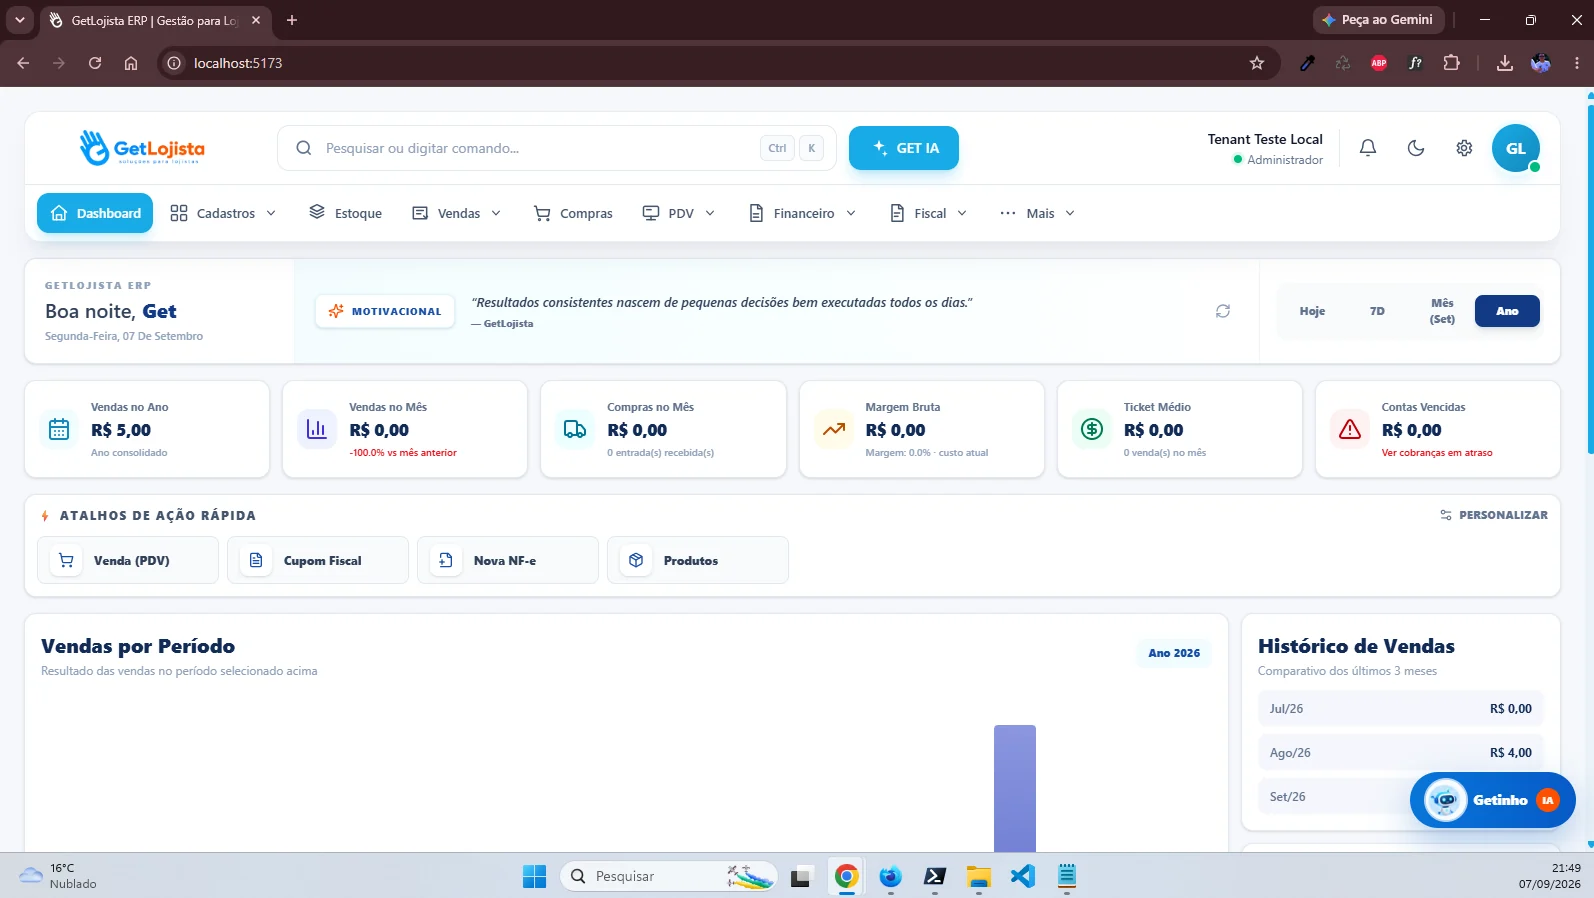Open Nova NF-e quick shortcut
This screenshot has height=898, width=1594.
508,560
